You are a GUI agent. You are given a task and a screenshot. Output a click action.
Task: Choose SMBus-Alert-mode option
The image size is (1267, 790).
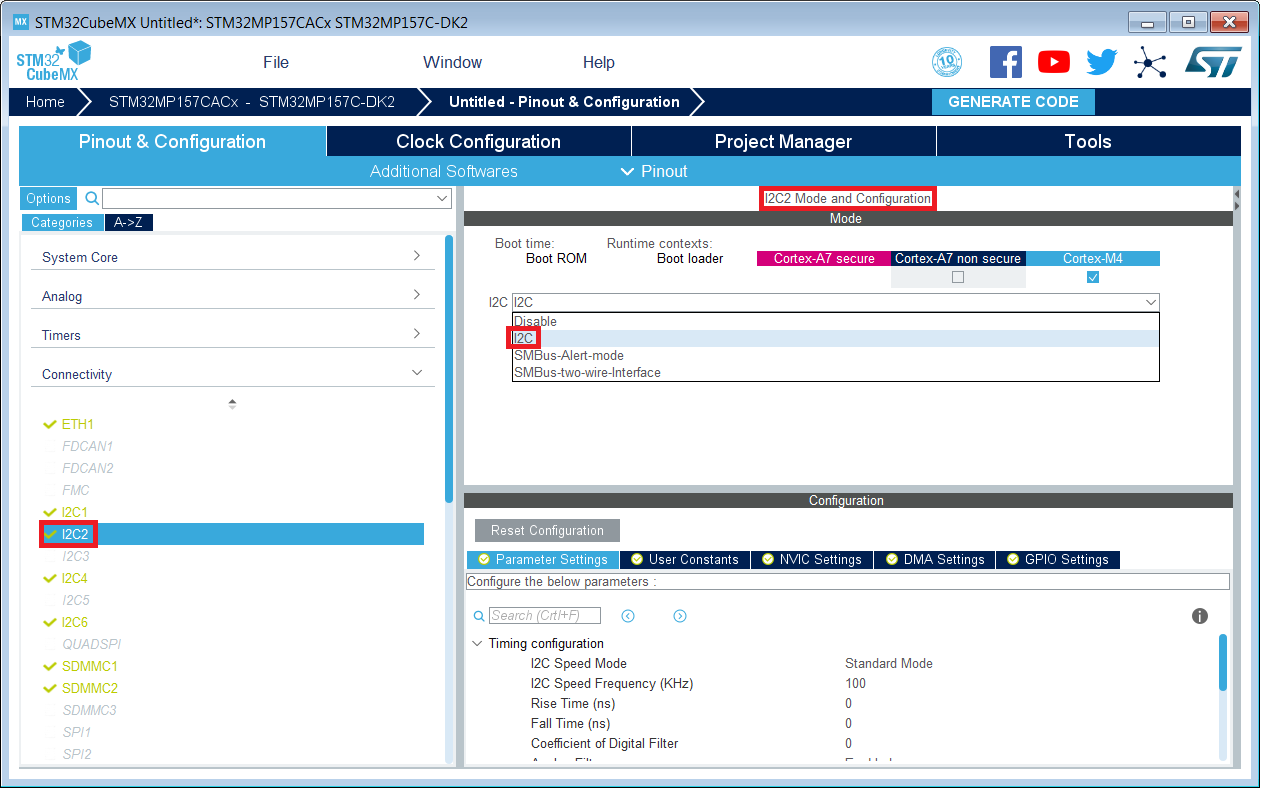[x=835, y=356]
